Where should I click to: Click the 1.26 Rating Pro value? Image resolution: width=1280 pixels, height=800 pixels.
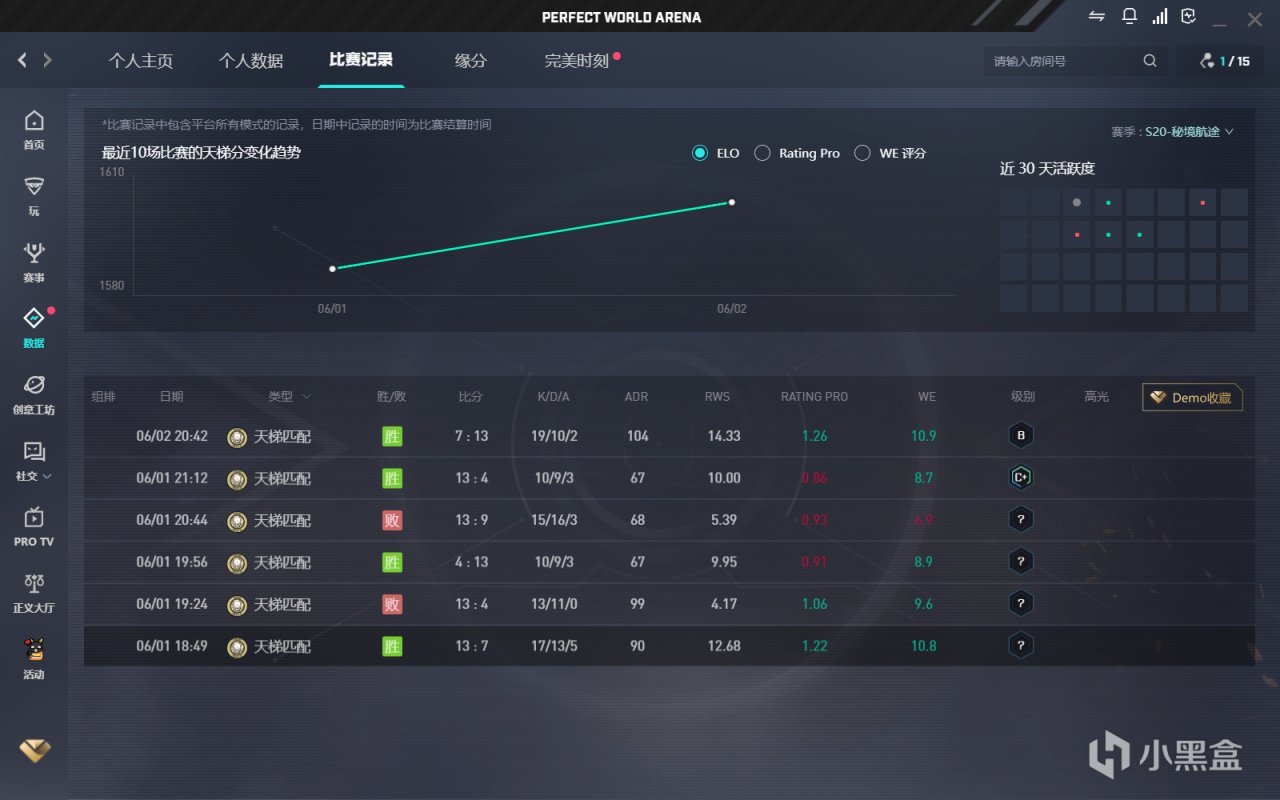tap(815, 436)
